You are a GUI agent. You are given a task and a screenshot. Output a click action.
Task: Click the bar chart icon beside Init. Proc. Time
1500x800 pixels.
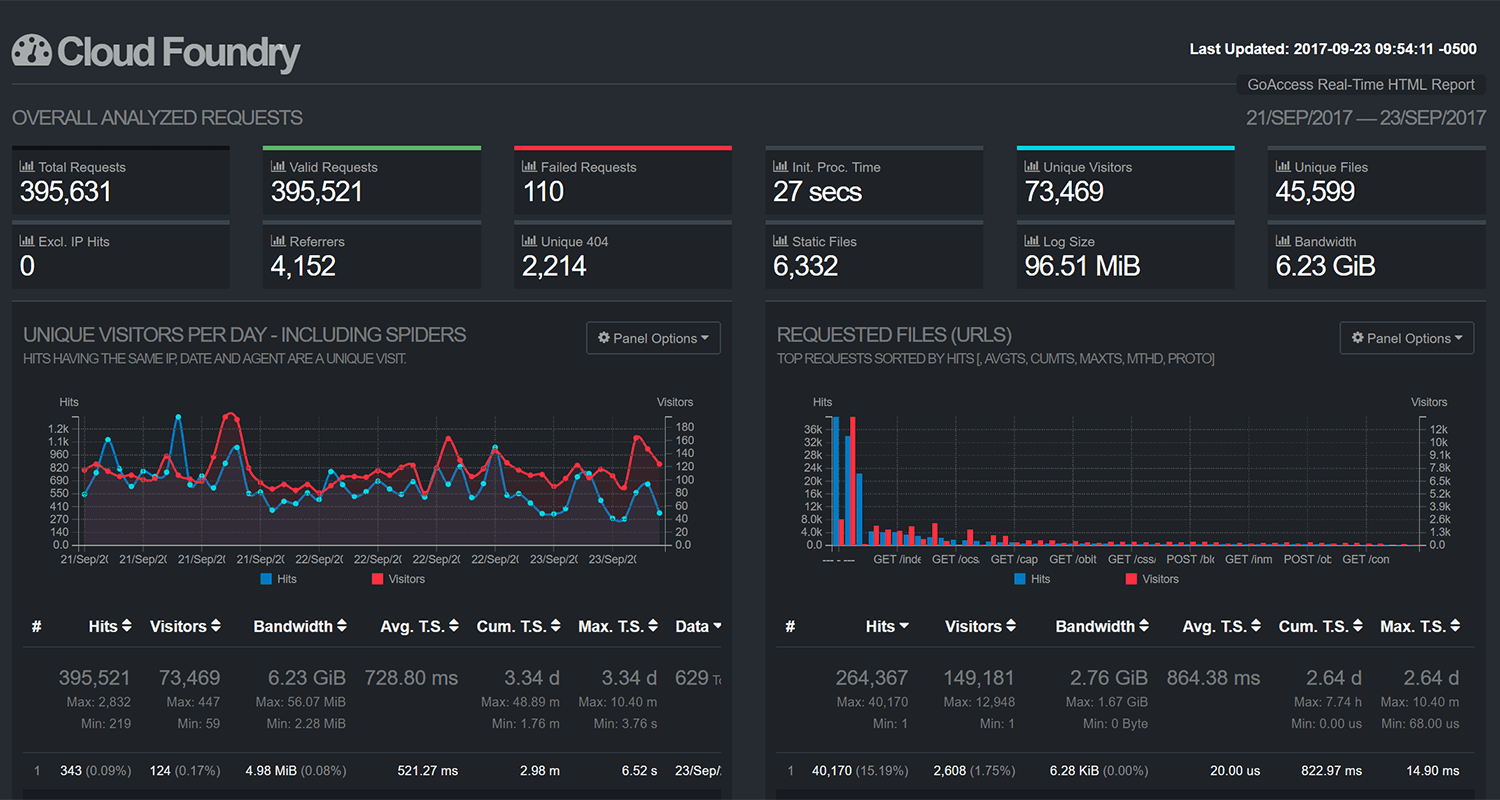click(780, 167)
